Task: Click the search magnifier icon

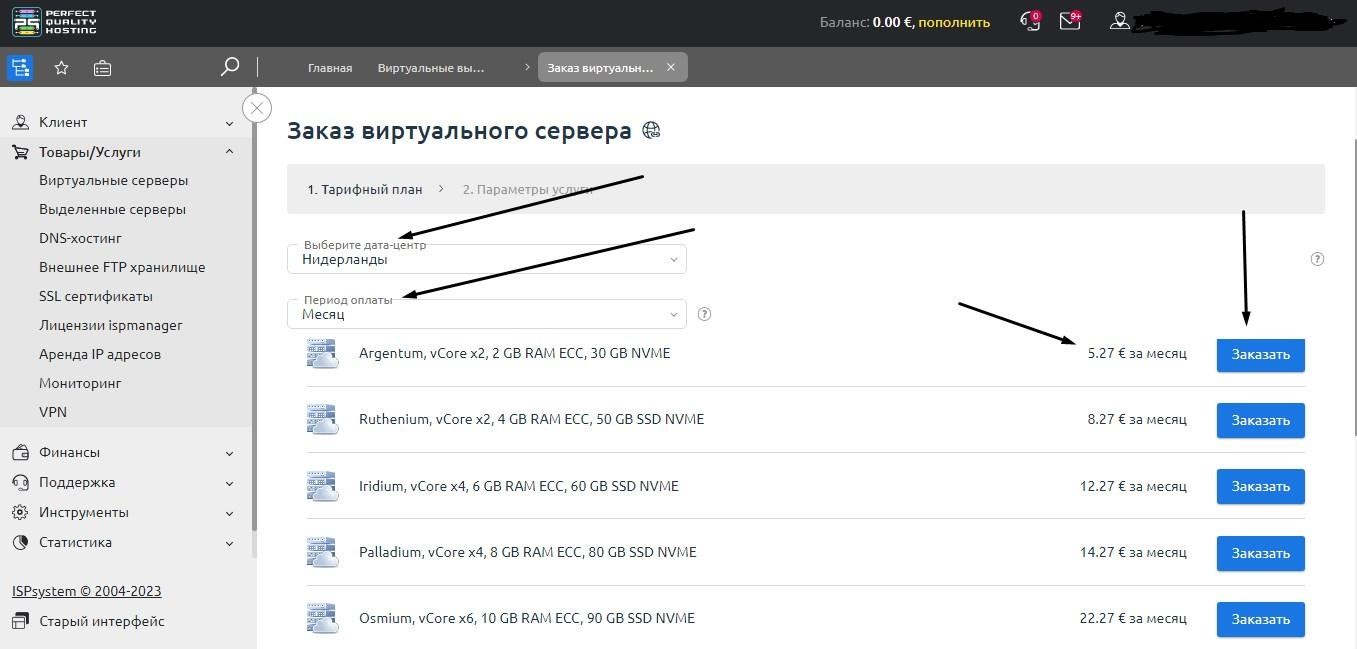Action: (x=230, y=67)
